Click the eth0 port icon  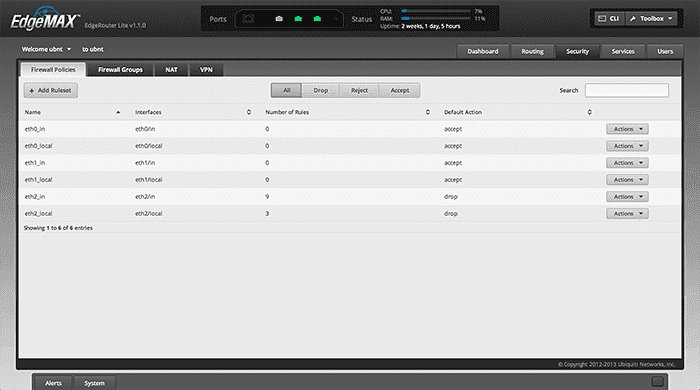click(279, 19)
